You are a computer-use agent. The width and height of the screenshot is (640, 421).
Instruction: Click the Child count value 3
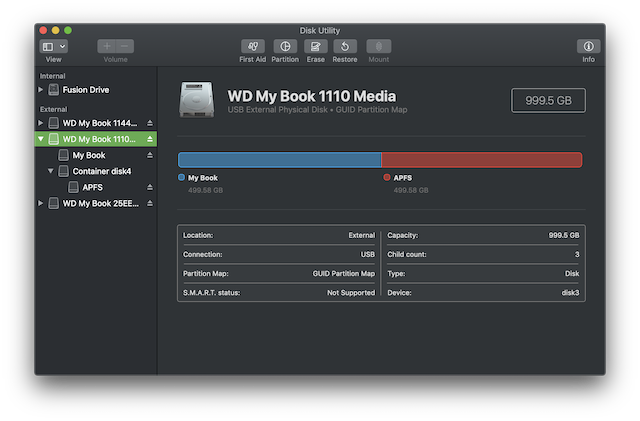click(577, 254)
